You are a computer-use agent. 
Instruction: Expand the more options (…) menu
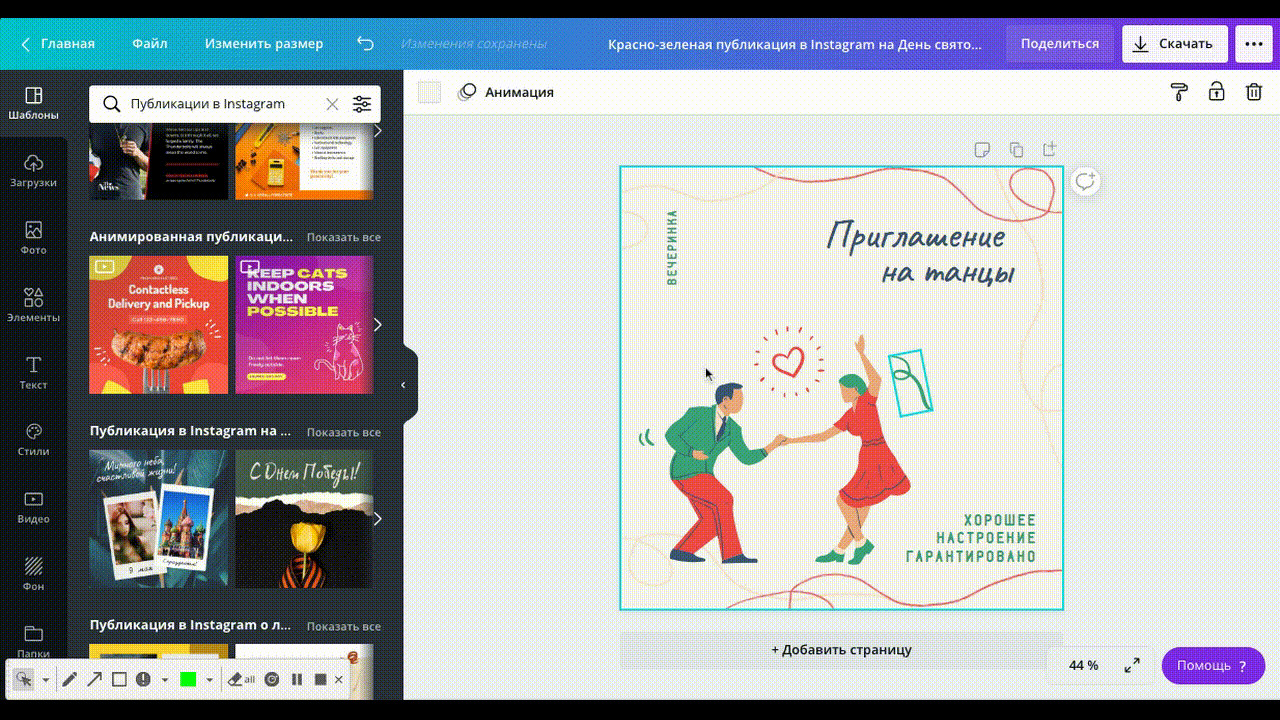tap(1253, 43)
